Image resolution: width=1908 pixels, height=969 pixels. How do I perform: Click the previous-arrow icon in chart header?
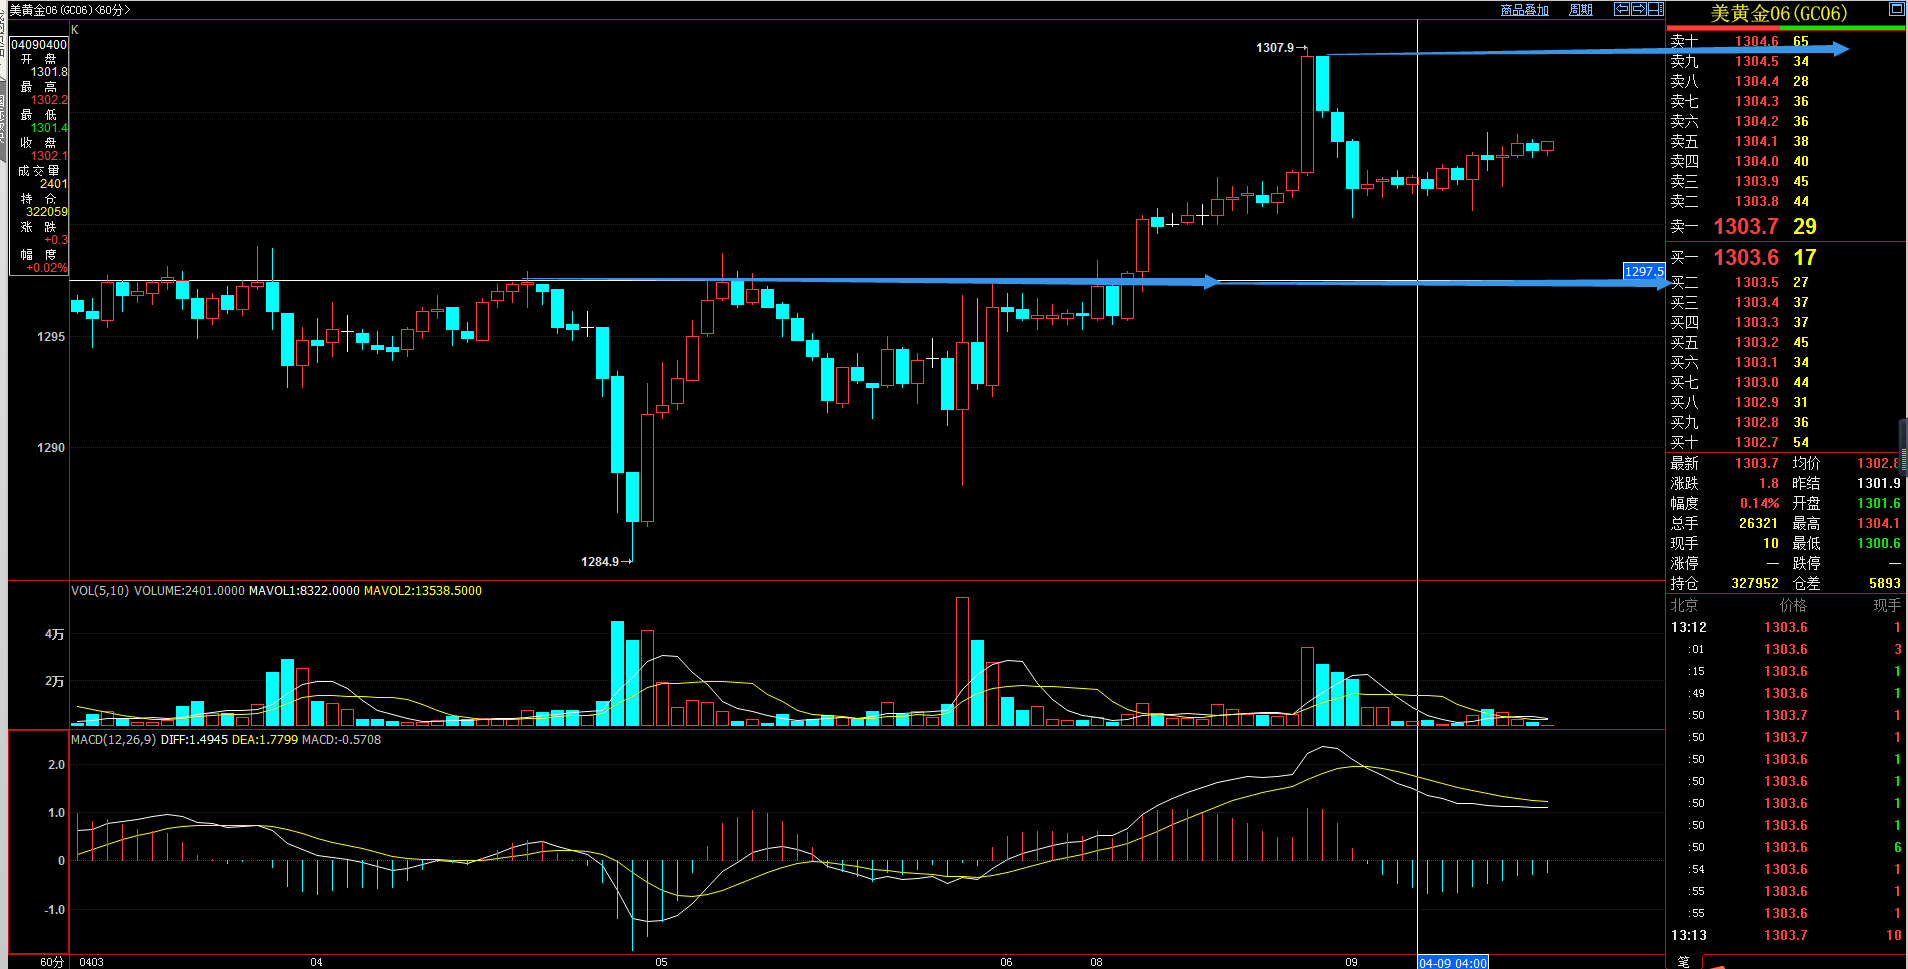coord(1622,9)
